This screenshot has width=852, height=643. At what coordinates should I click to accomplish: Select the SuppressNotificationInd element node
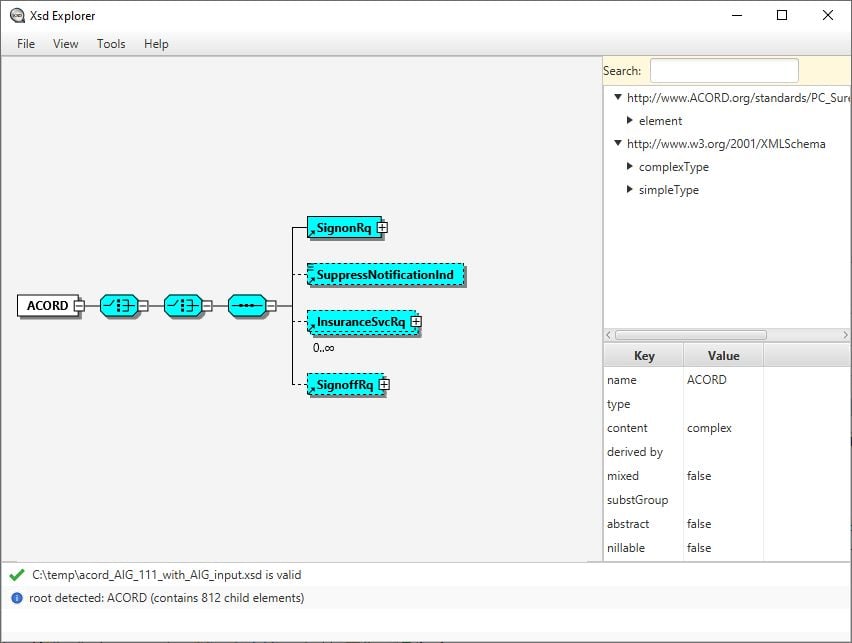click(x=384, y=274)
